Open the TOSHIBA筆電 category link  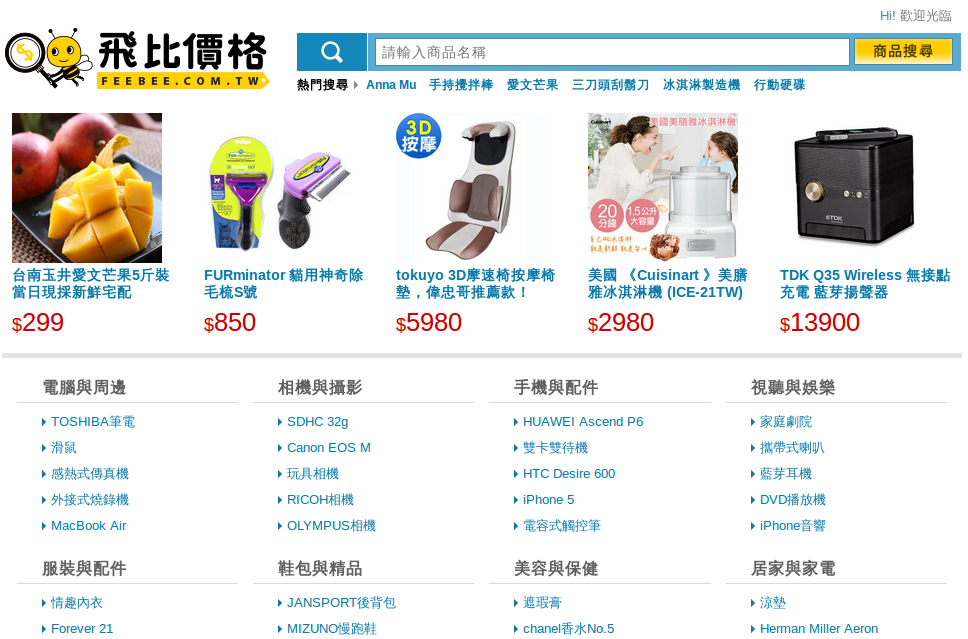point(93,422)
